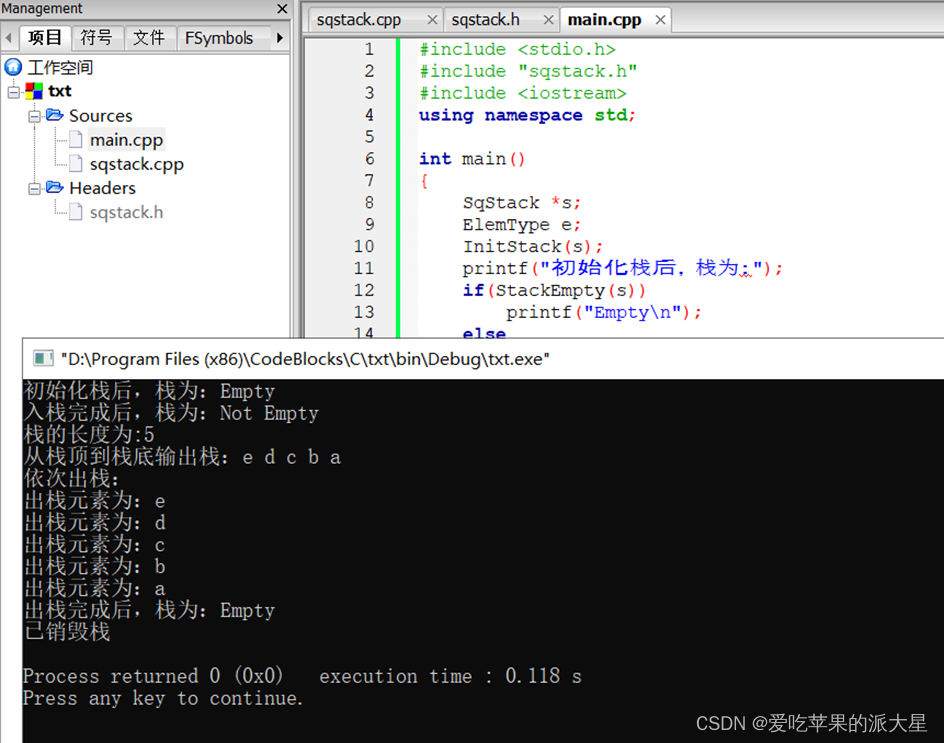Click console window icon in title bar
Screen dimensions: 944x743
43,359
